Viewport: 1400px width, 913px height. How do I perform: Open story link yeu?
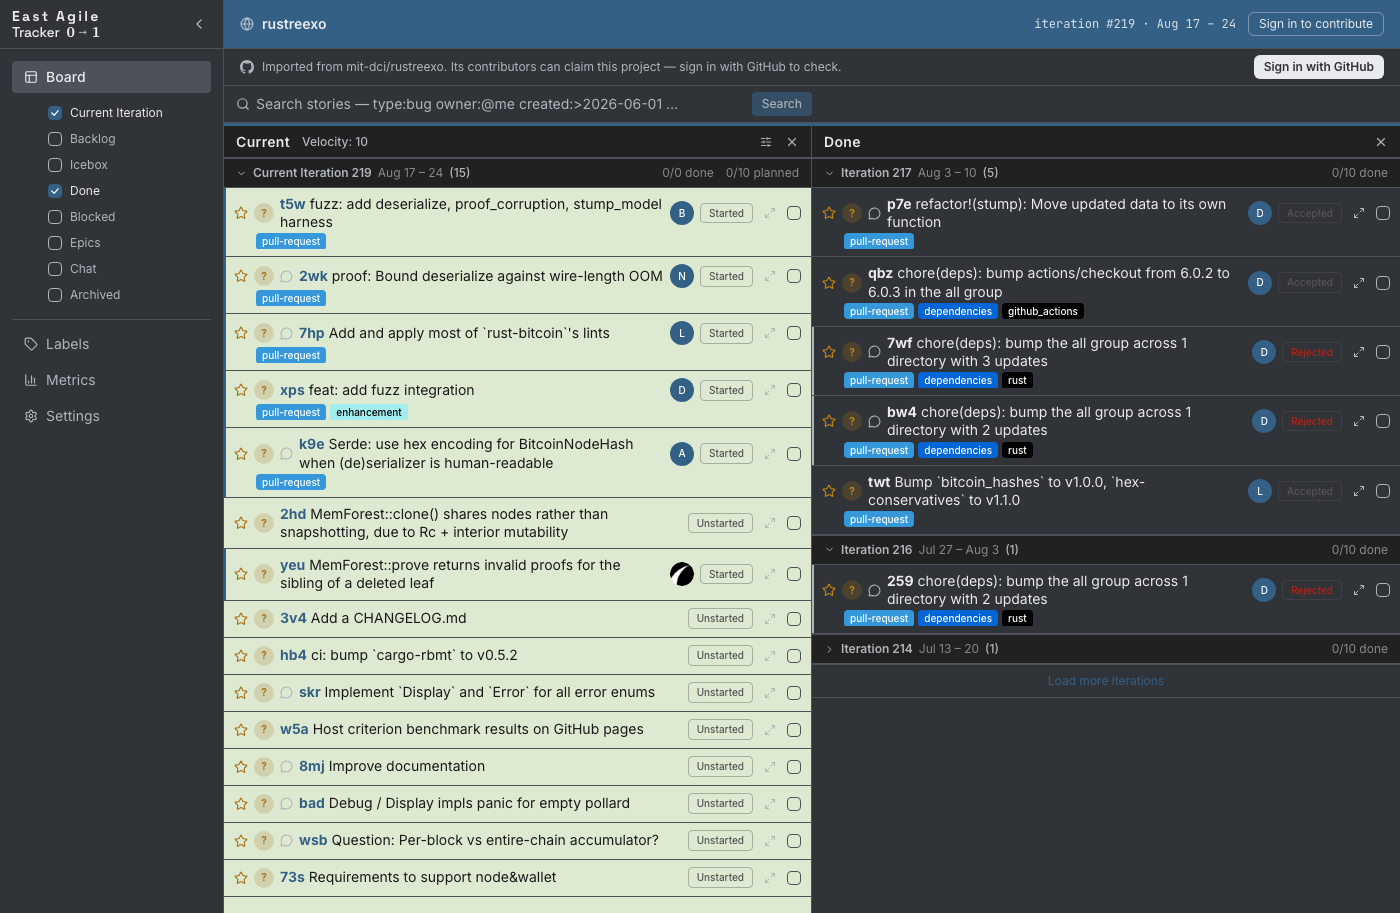click(292, 565)
